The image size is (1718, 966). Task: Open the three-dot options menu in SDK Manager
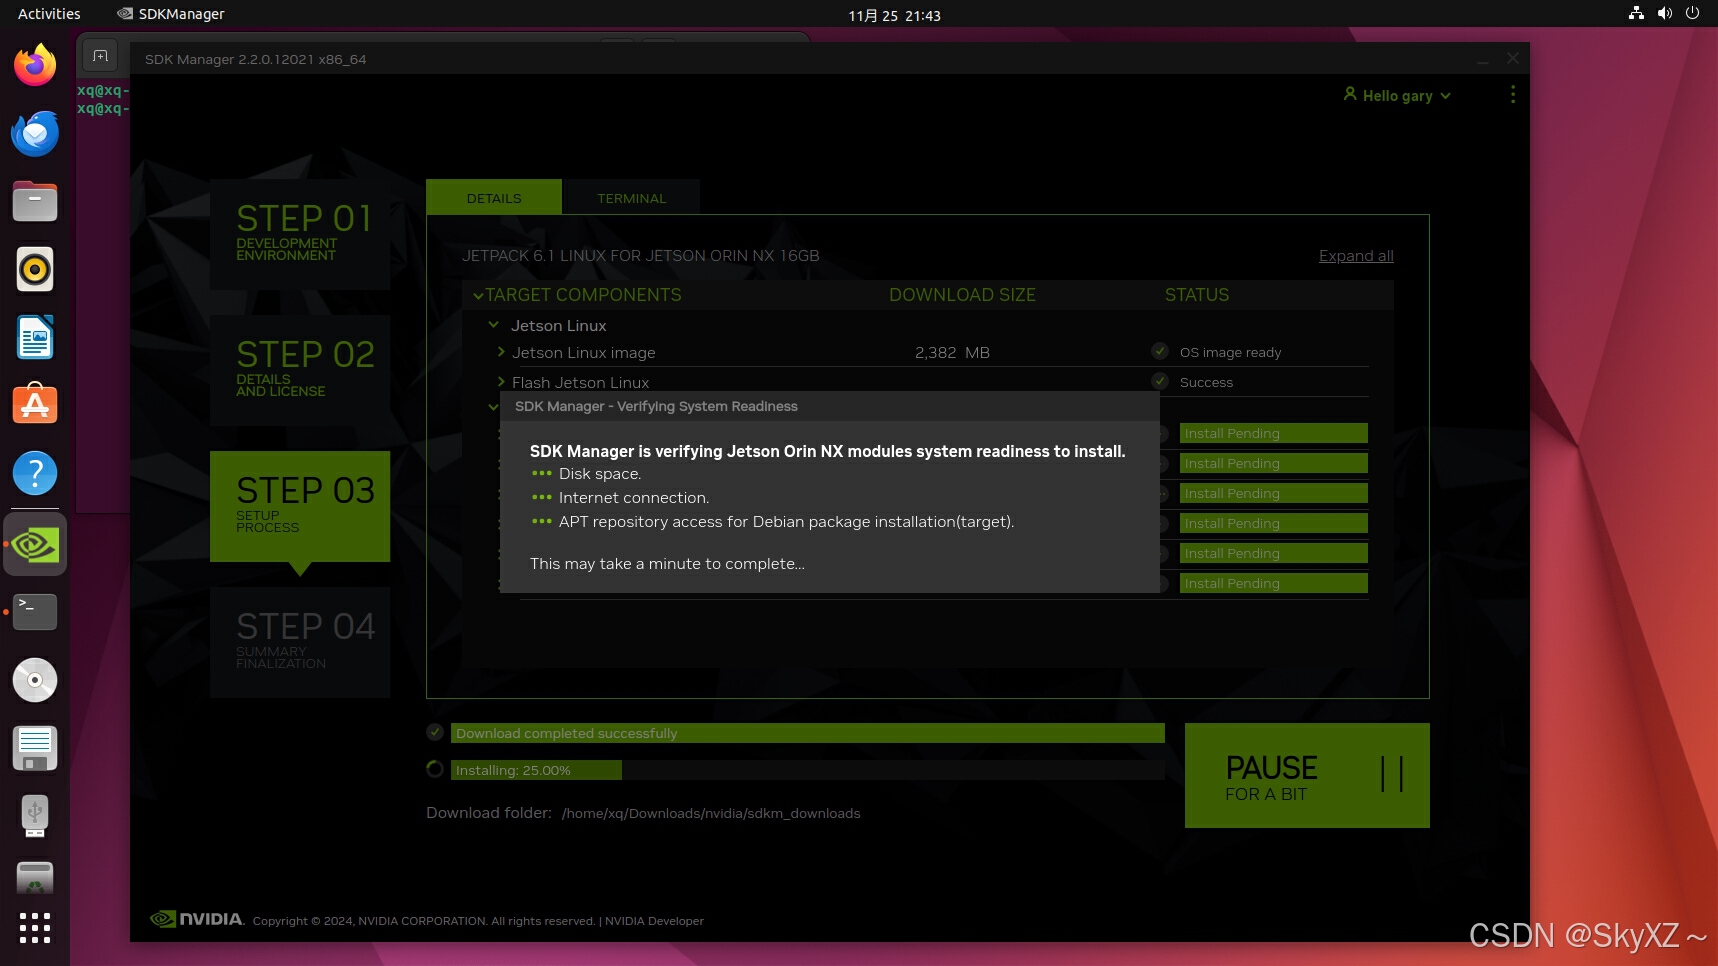point(1513,94)
